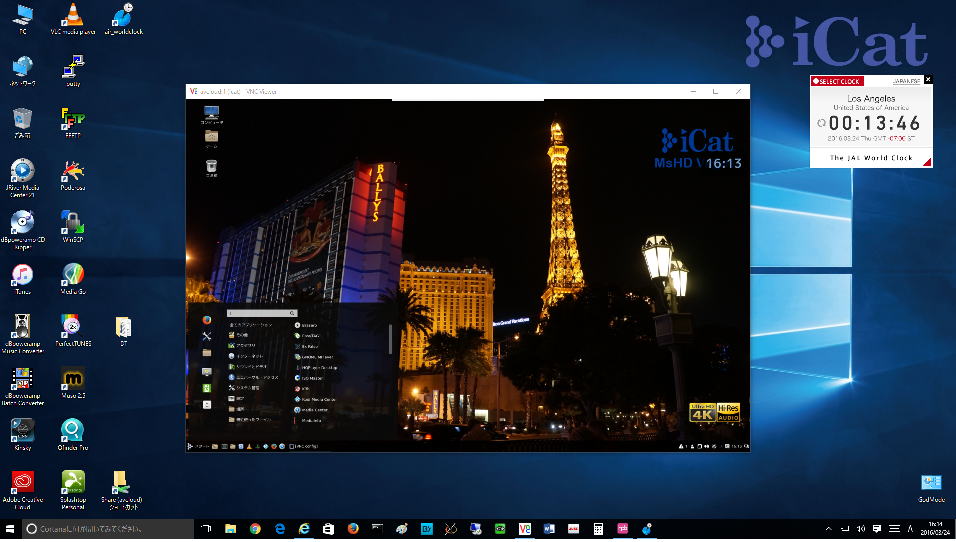
Task: Open Task View on the taskbar
Action: (206, 529)
